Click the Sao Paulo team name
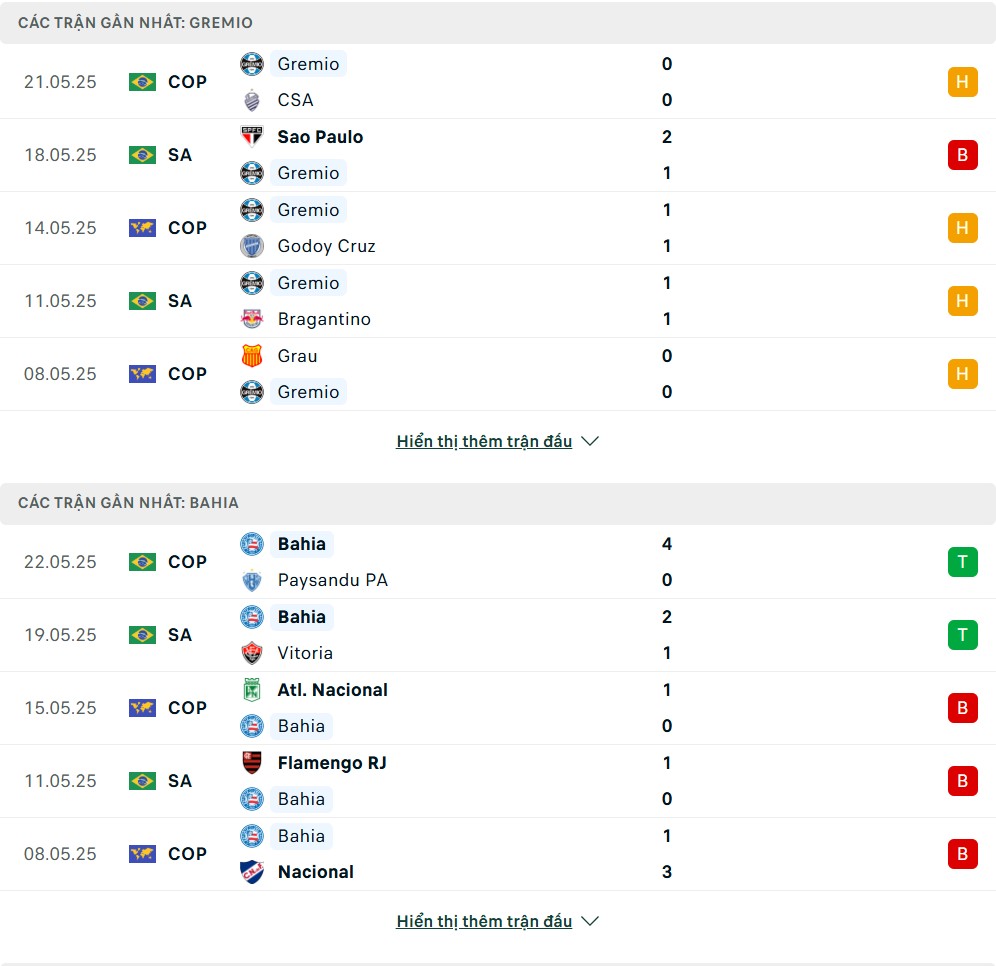This screenshot has width=996, height=966. pyautogui.click(x=320, y=137)
